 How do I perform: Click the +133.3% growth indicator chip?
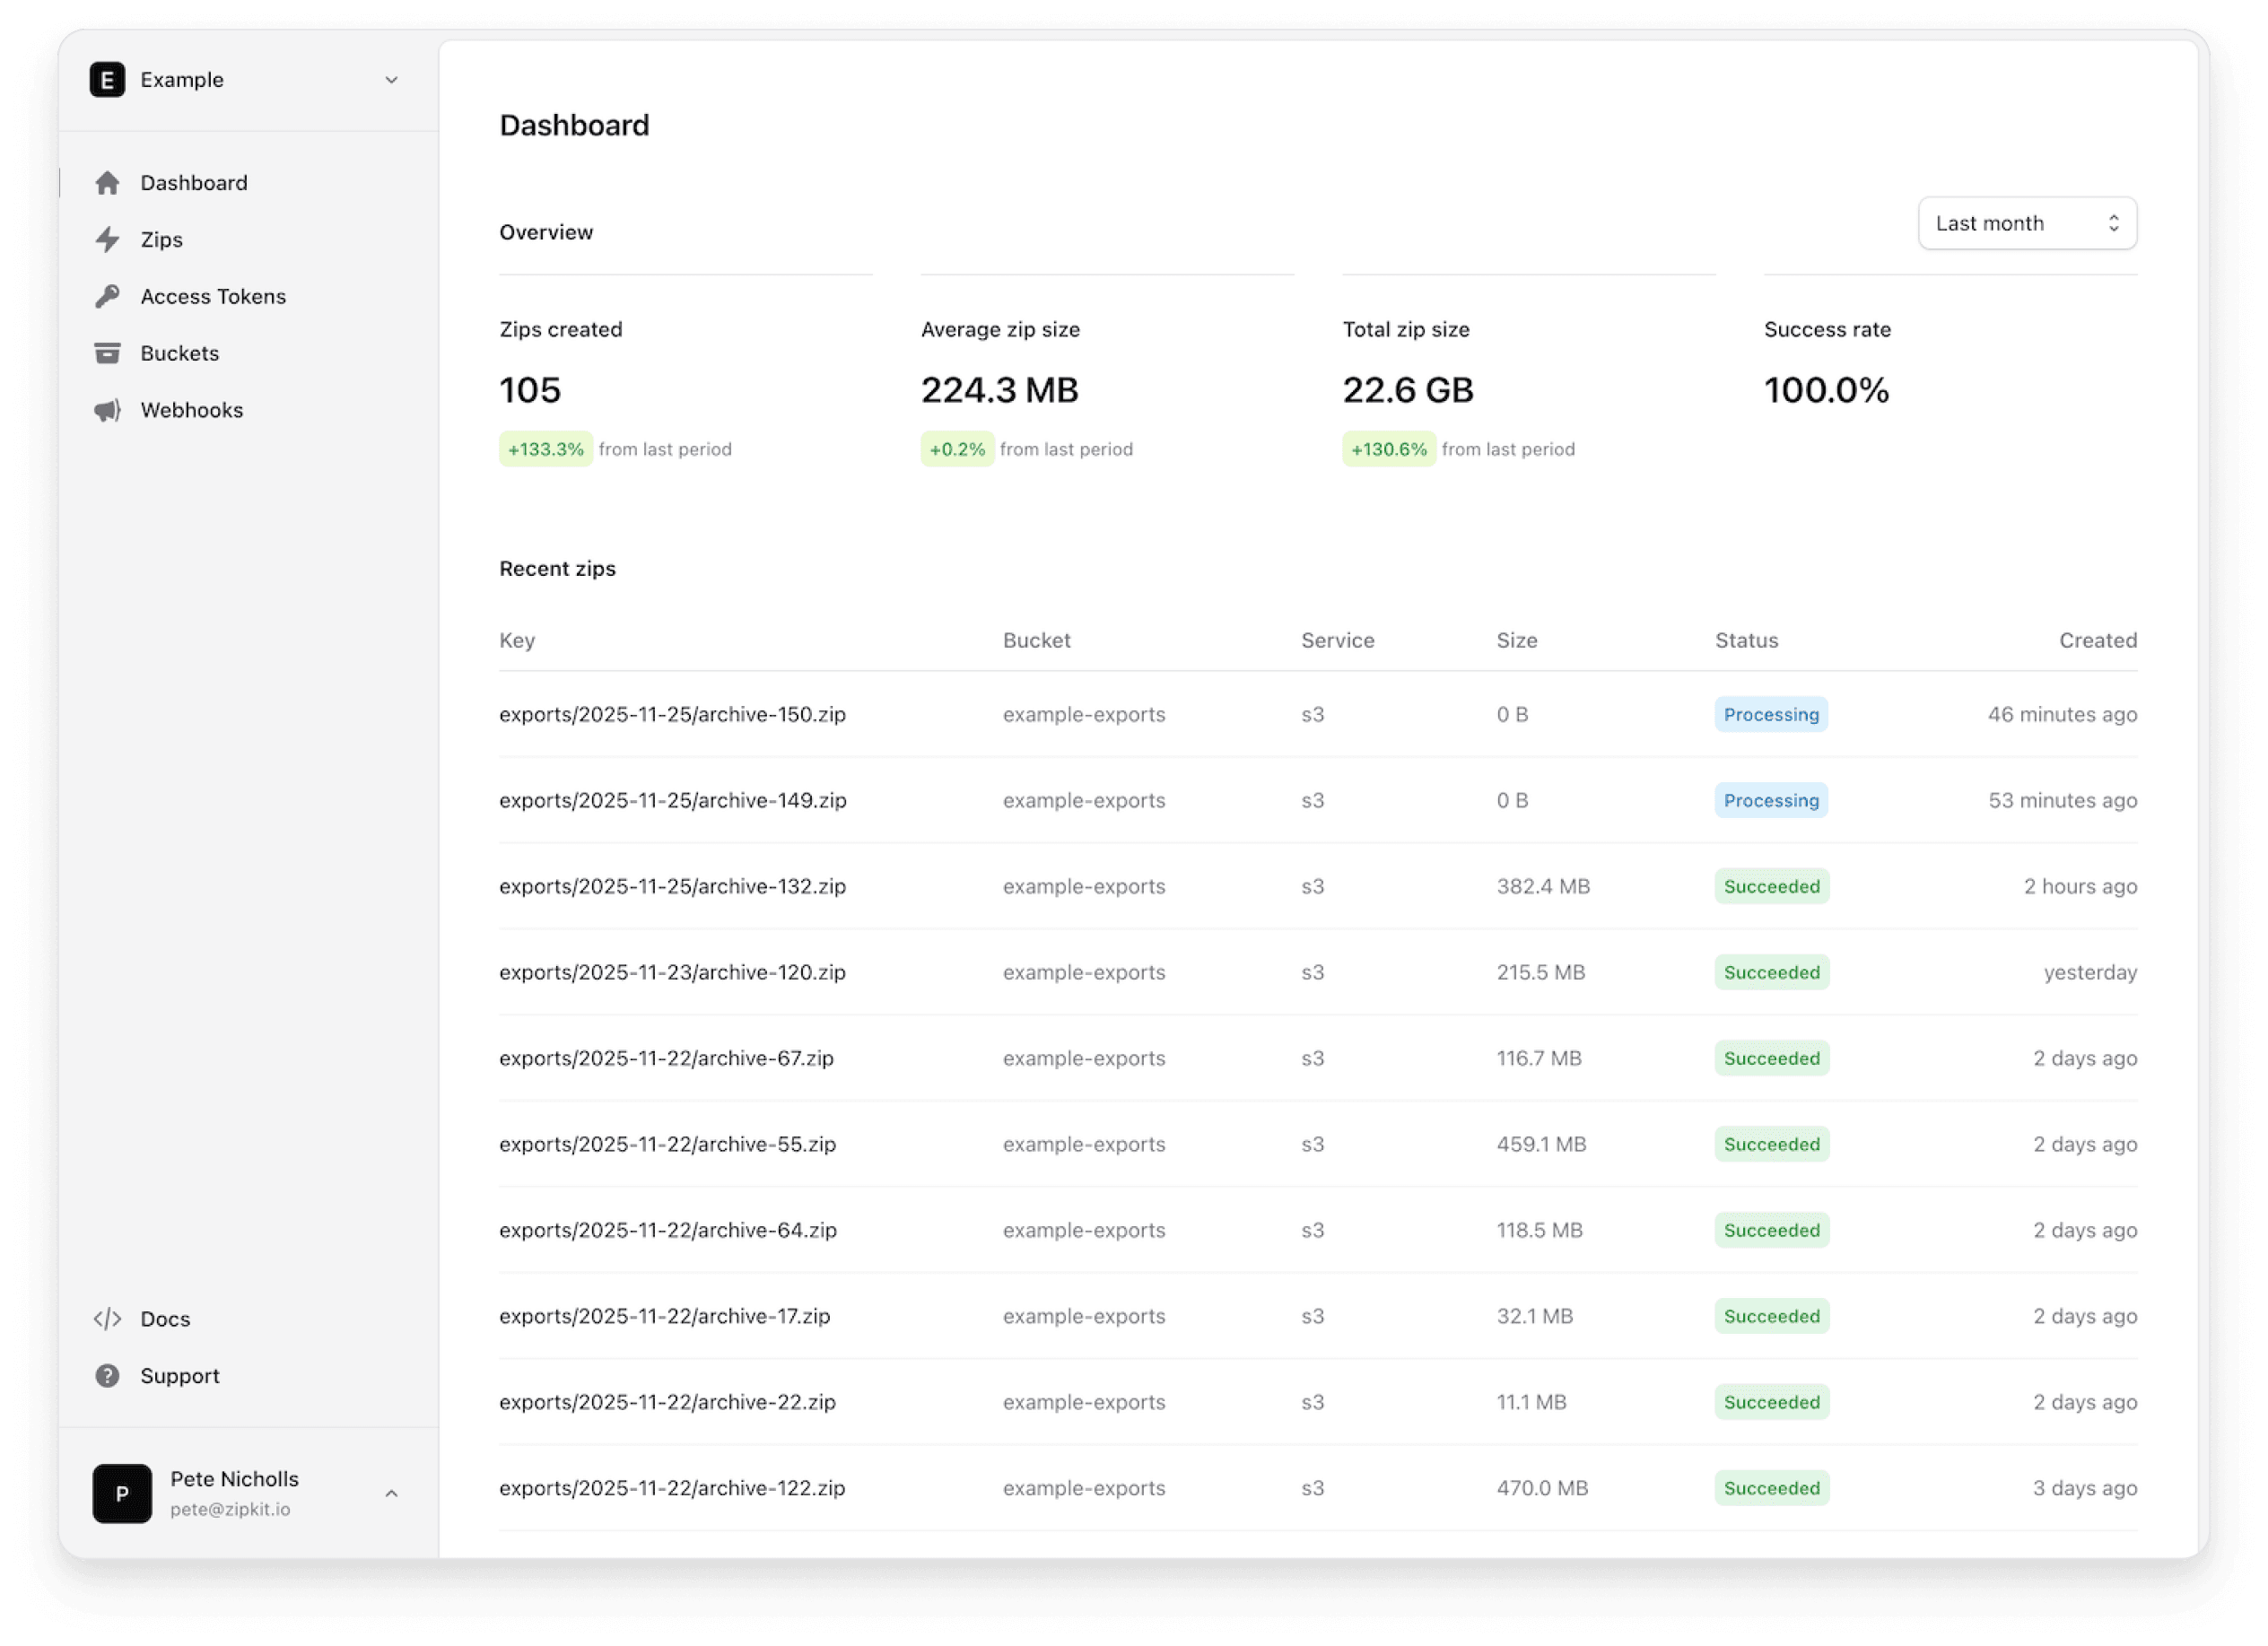point(546,449)
